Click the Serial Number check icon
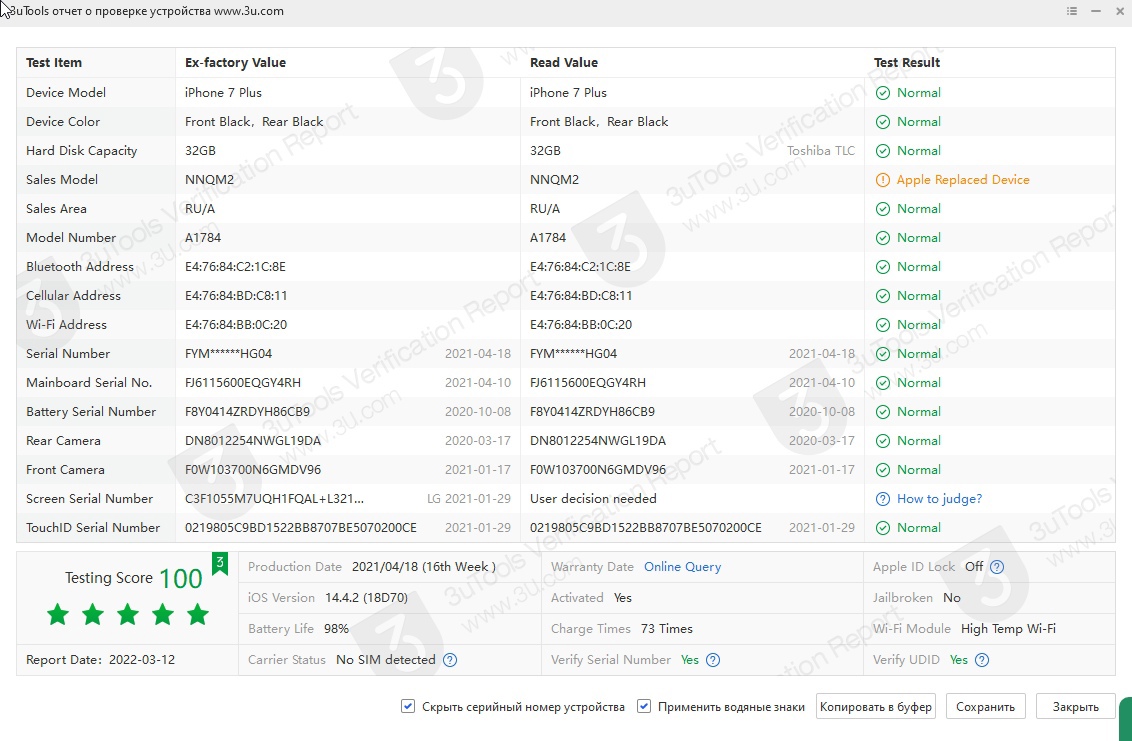This screenshot has height=741, width=1132. pyautogui.click(x=882, y=354)
